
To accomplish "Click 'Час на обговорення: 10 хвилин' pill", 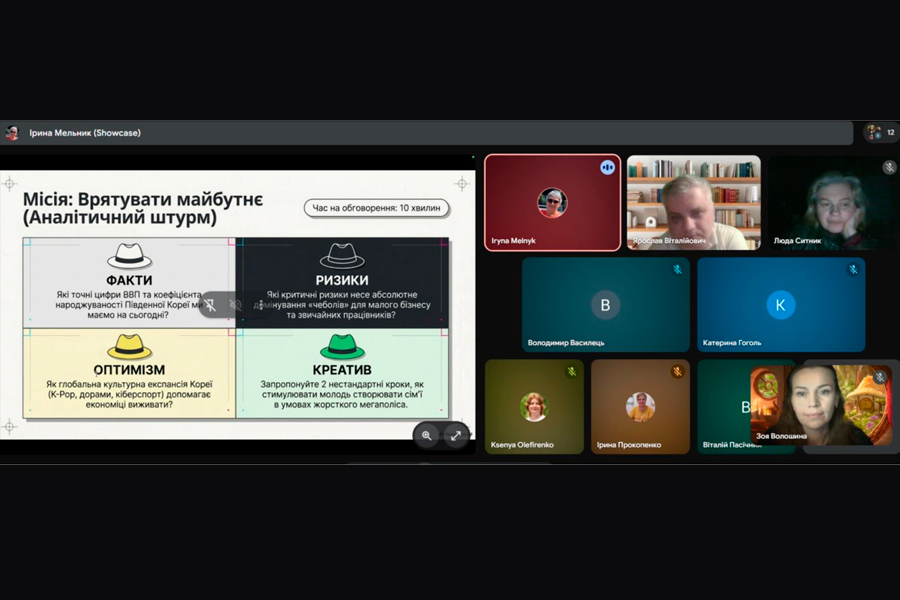I will 377,208.
